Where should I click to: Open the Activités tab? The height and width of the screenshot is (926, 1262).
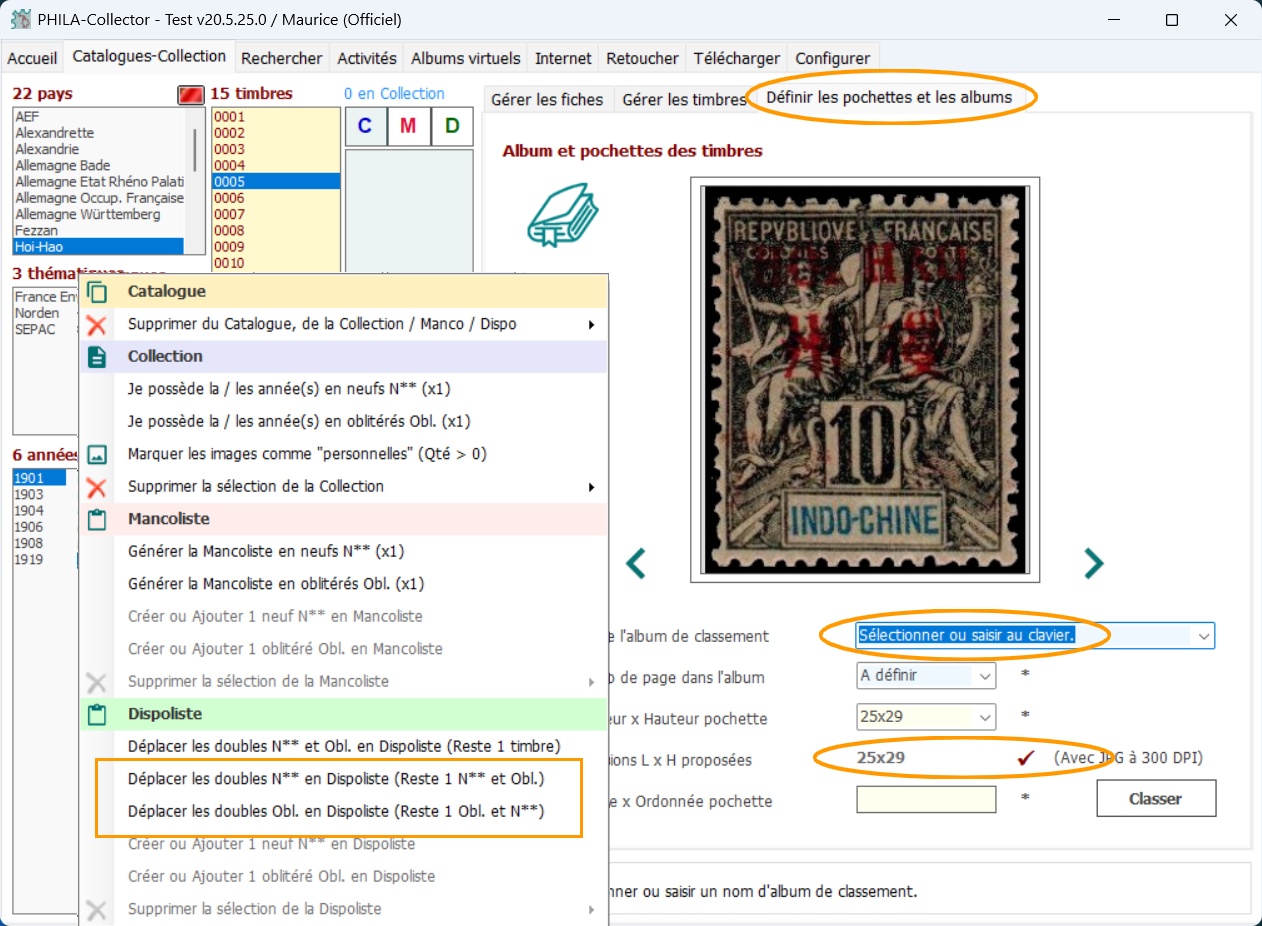coord(367,58)
